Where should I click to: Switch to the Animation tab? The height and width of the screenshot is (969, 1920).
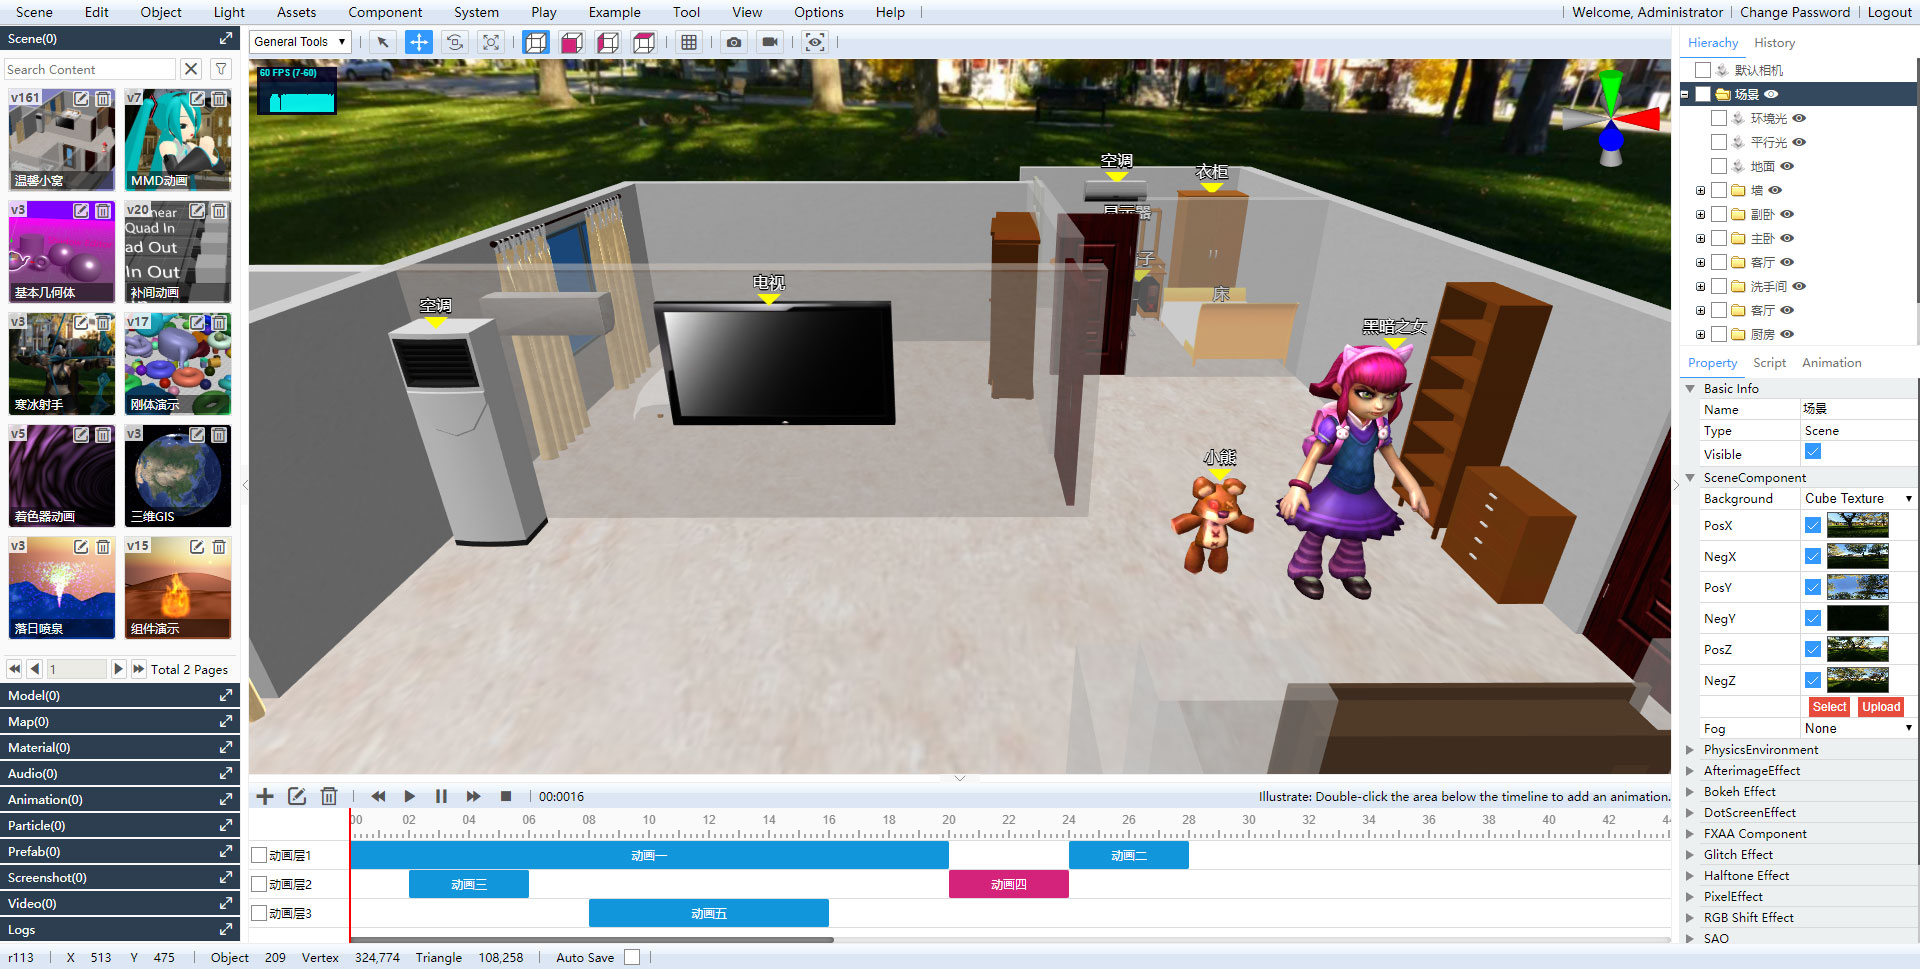1831,363
